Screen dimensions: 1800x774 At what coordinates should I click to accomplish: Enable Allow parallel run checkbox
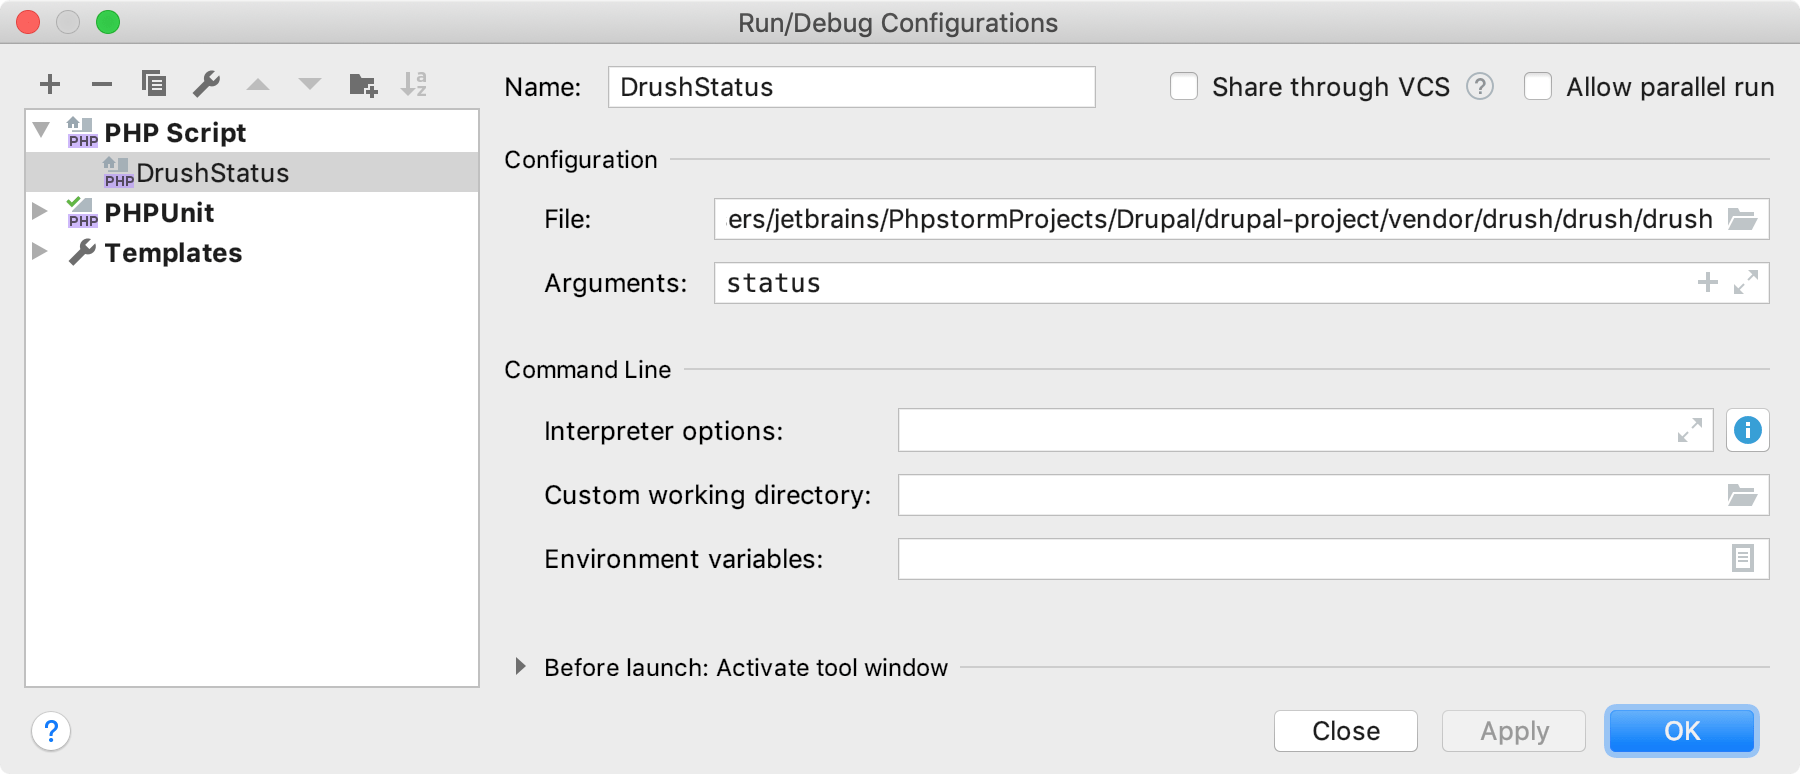(1538, 87)
